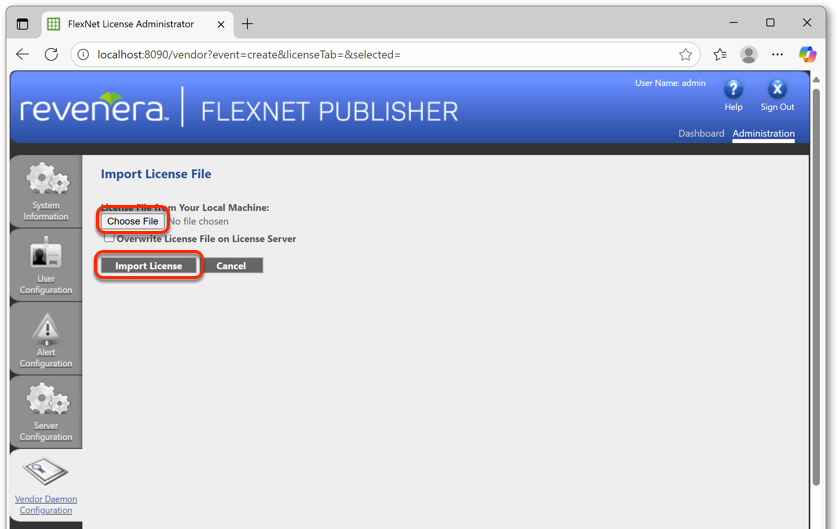Click the site information icon in address bar
Viewport: 838px width, 529px height.
pyautogui.click(x=83, y=55)
